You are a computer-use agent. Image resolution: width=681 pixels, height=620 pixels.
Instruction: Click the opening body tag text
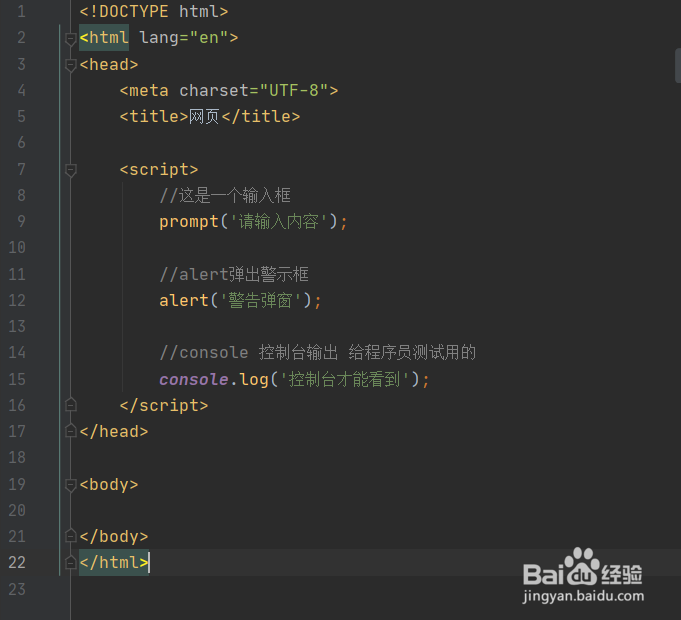(109, 485)
